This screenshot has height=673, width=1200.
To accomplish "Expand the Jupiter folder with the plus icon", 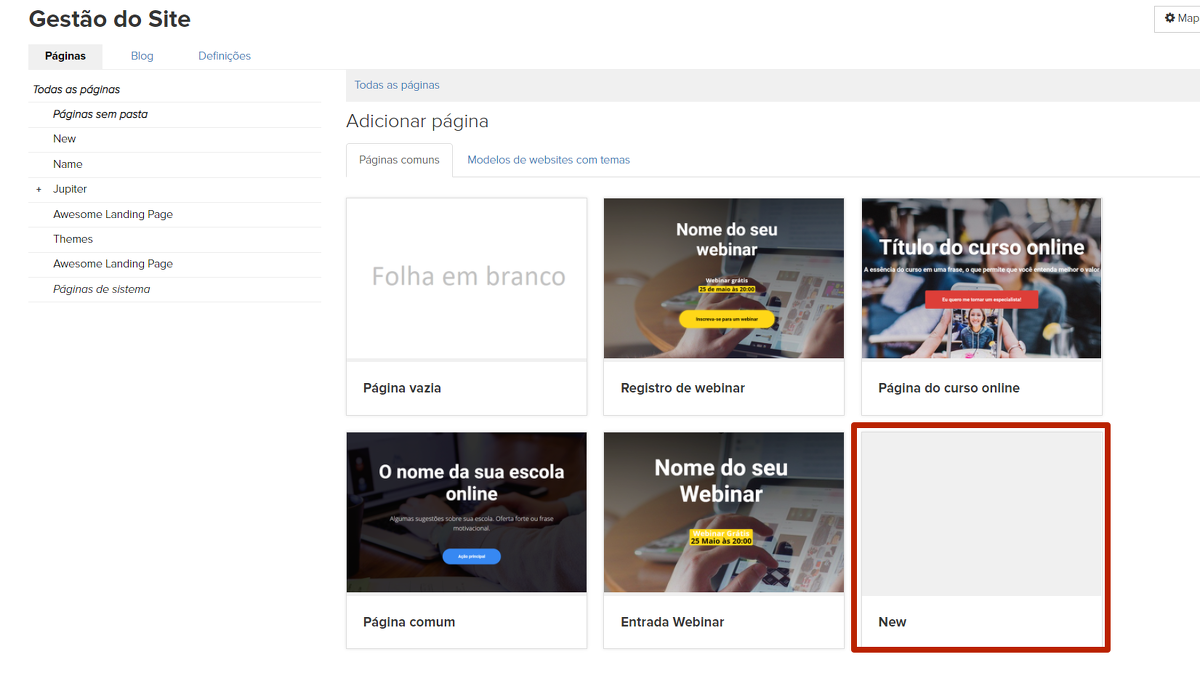I will [x=39, y=189].
